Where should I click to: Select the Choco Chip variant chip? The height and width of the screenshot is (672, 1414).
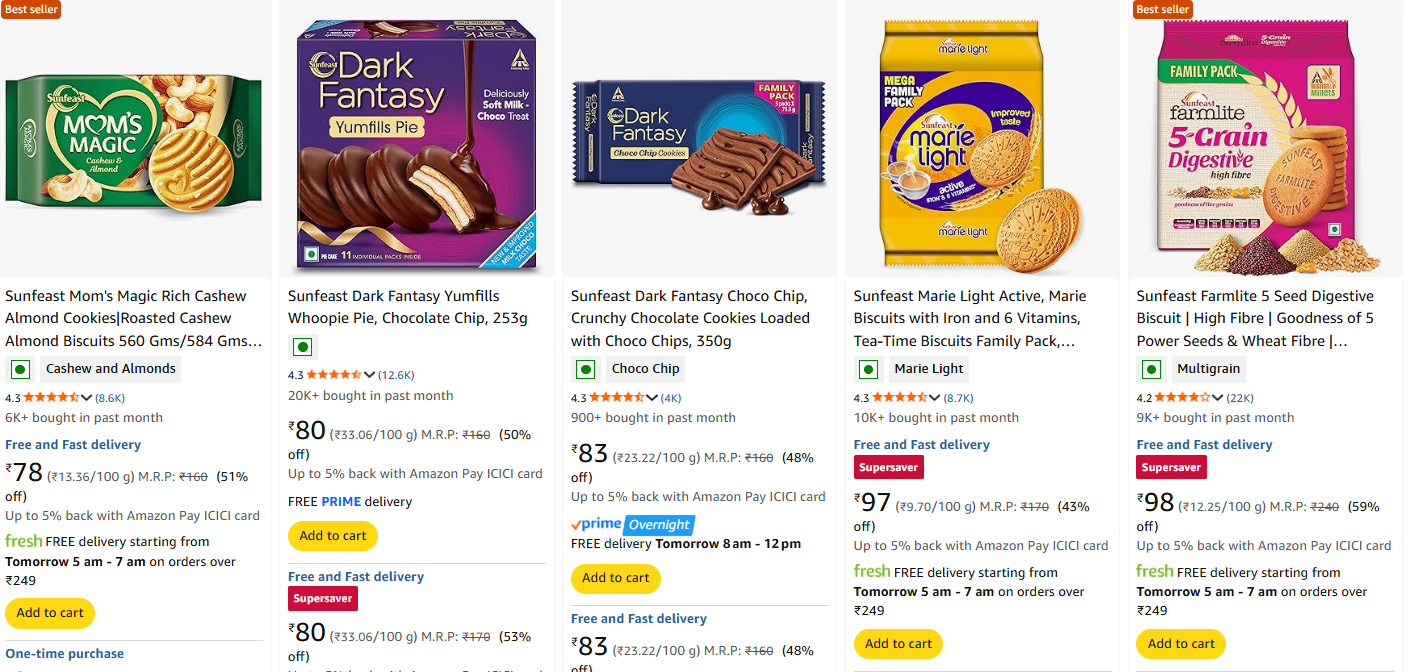(645, 369)
